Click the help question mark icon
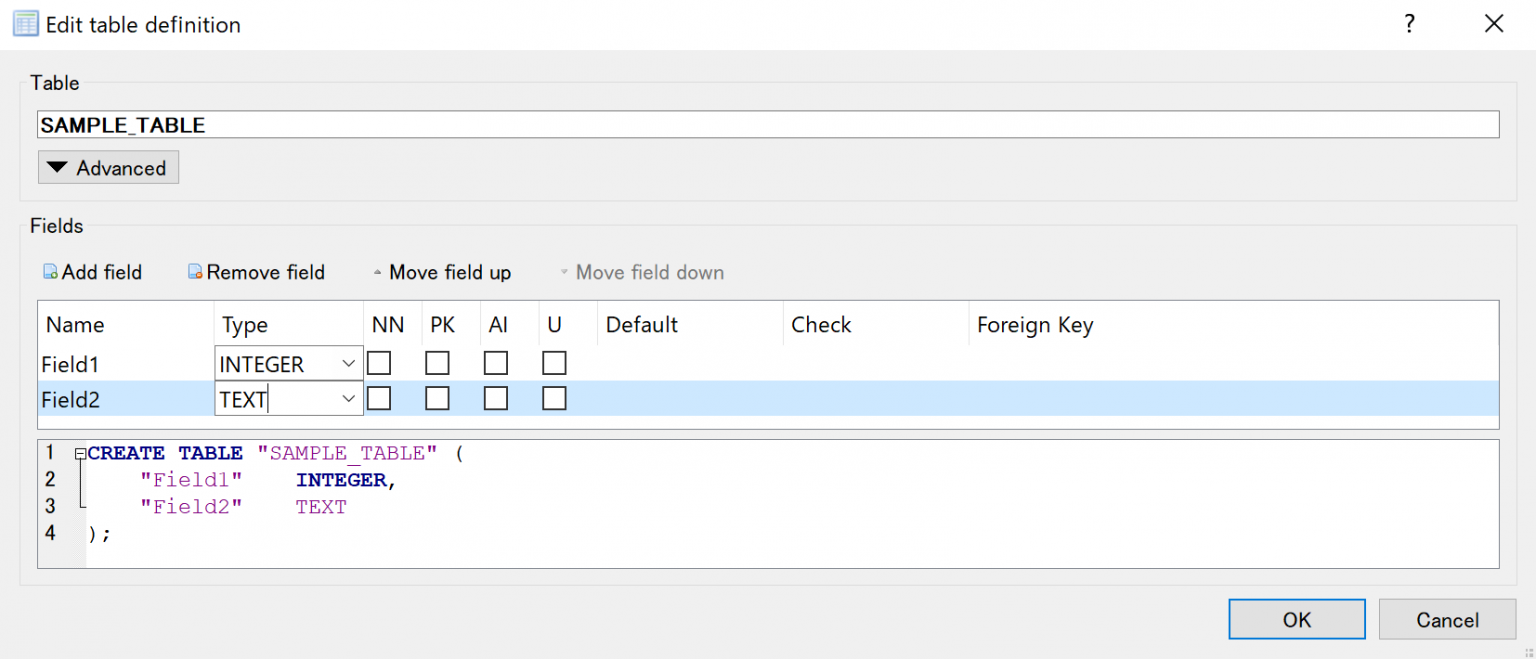Image resolution: width=1536 pixels, height=659 pixels. (x=1409, y=23)
